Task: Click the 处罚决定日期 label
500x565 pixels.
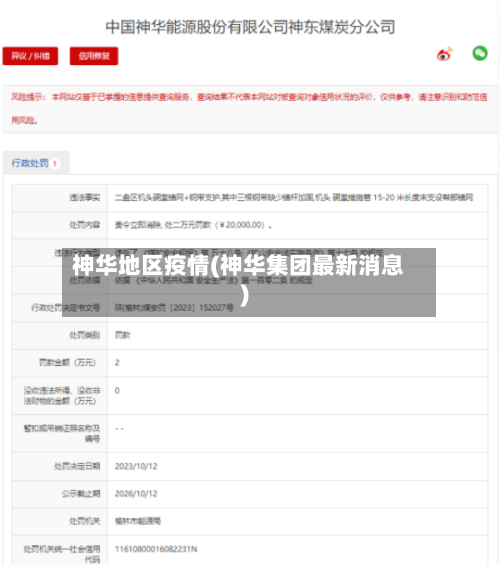Action: (x=77, y=466)
